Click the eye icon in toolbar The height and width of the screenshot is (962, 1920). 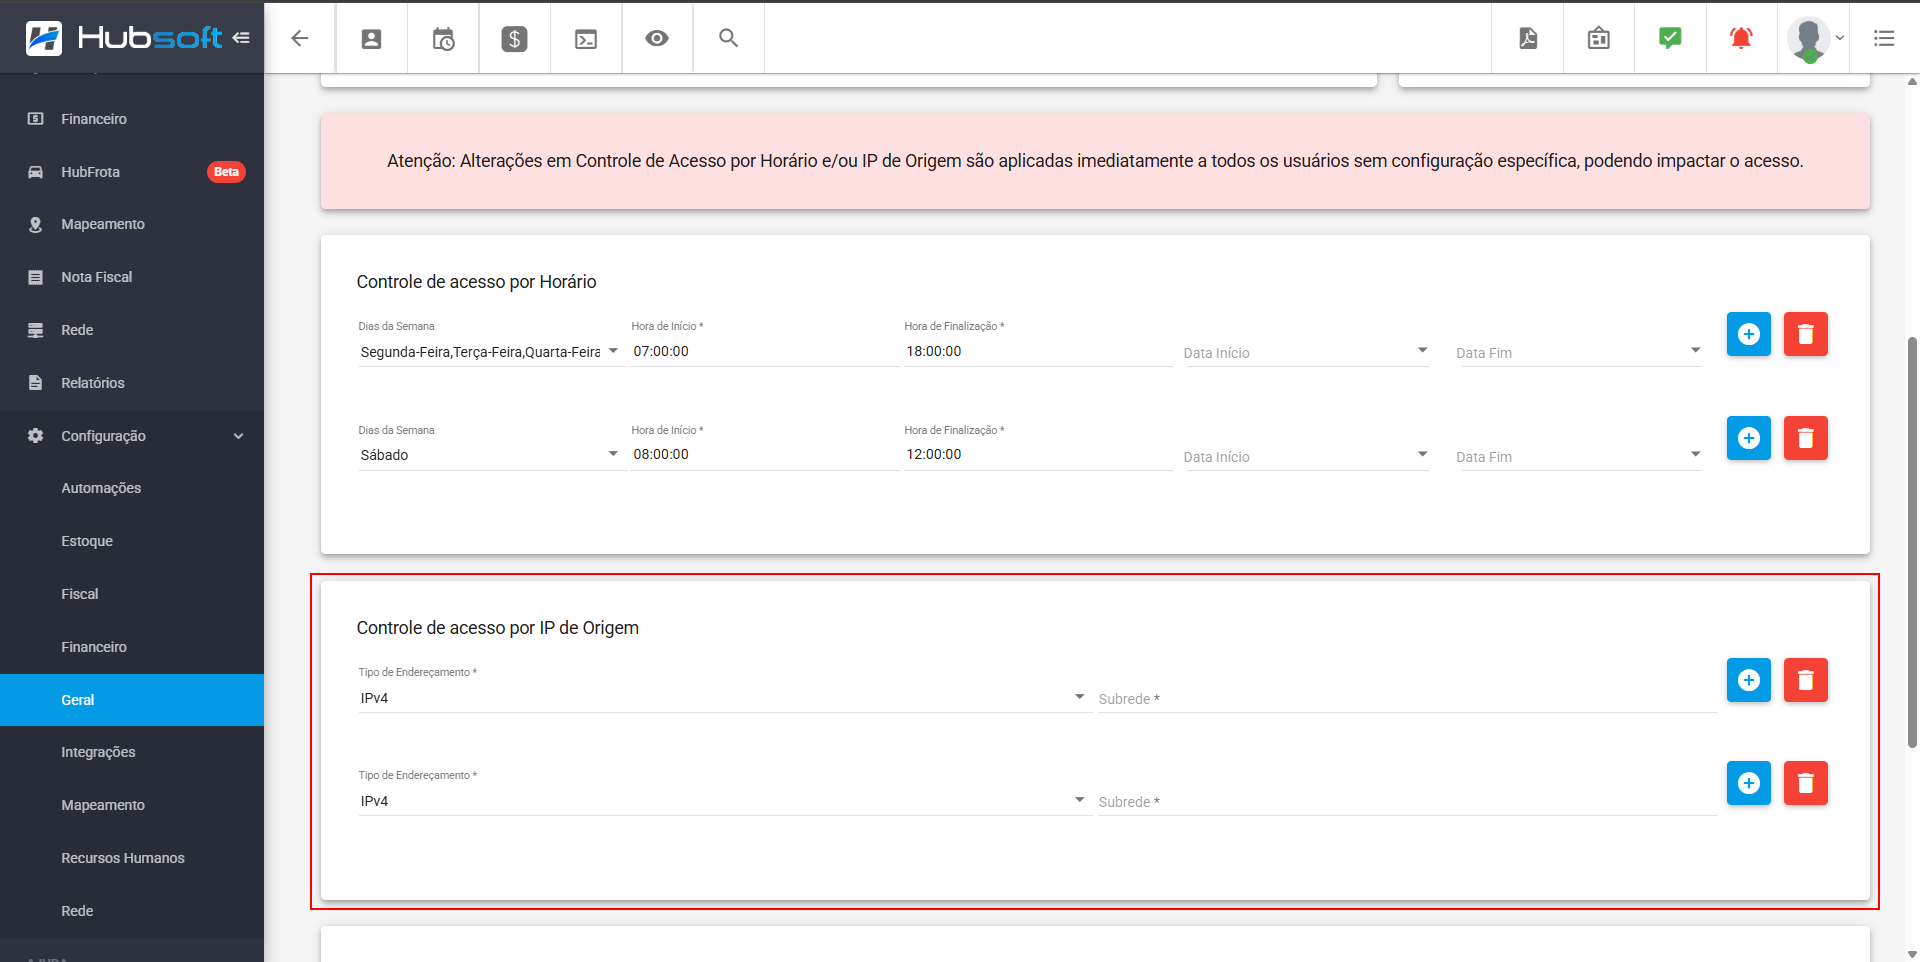[x=657, y=38]
